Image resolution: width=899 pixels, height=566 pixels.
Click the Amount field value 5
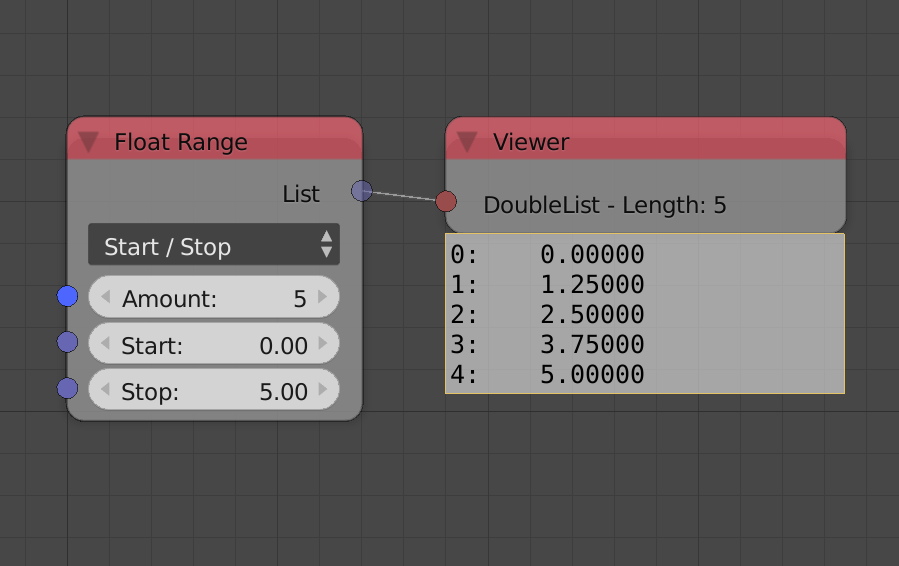coord(300,299)
